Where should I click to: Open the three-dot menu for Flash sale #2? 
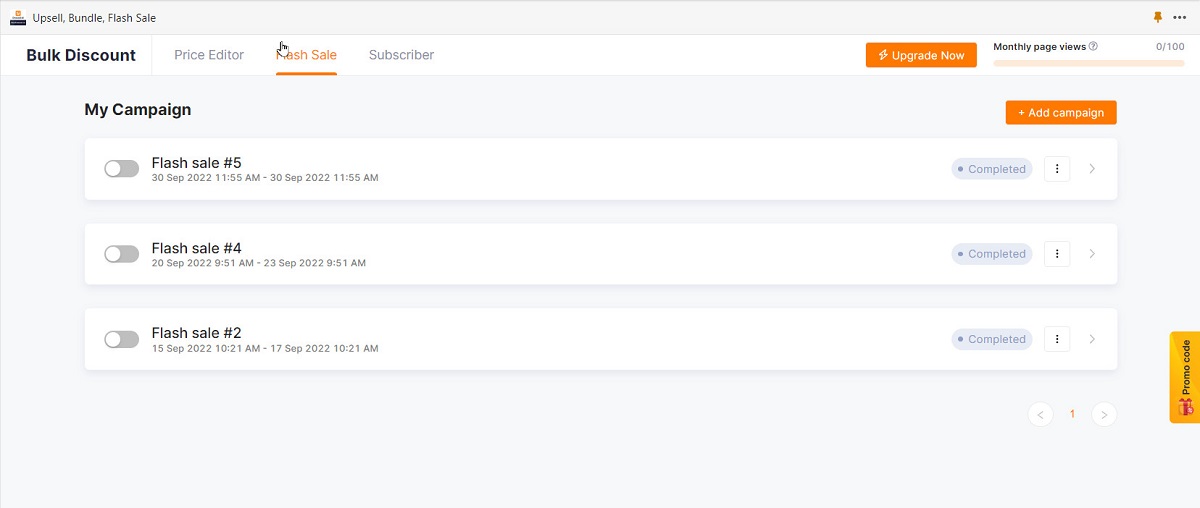[x=1057, y=339]
